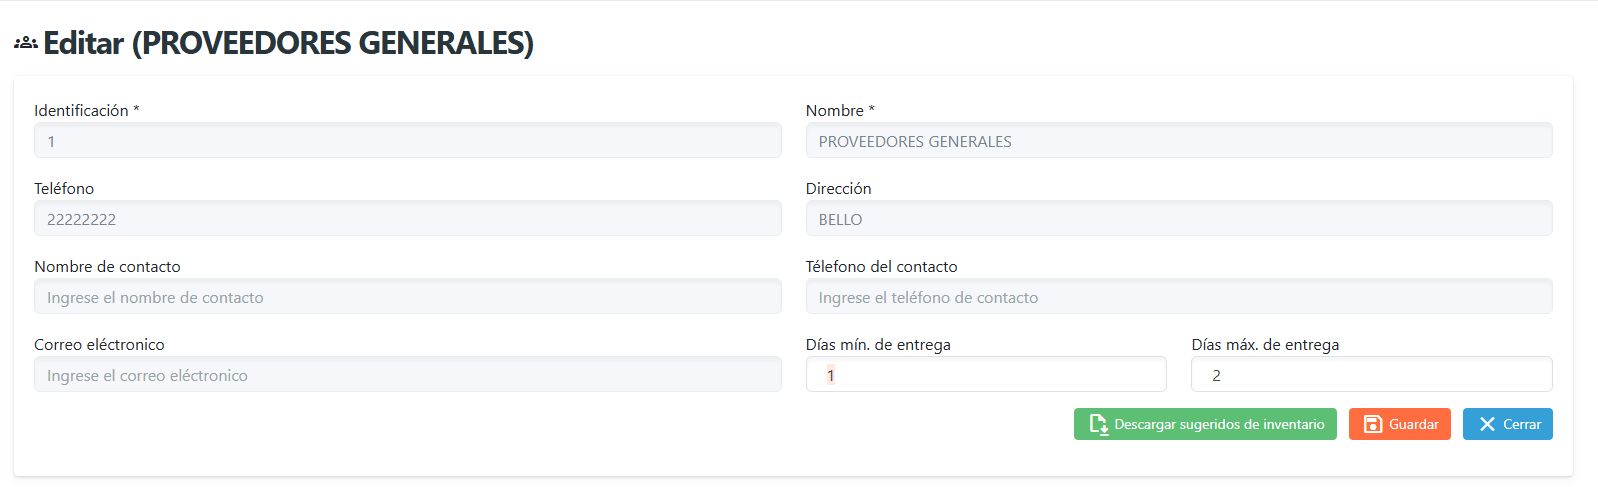The image size is (1598, 487).
Task: Save the changes with the Guardar button
Action: click(1399, 424)
